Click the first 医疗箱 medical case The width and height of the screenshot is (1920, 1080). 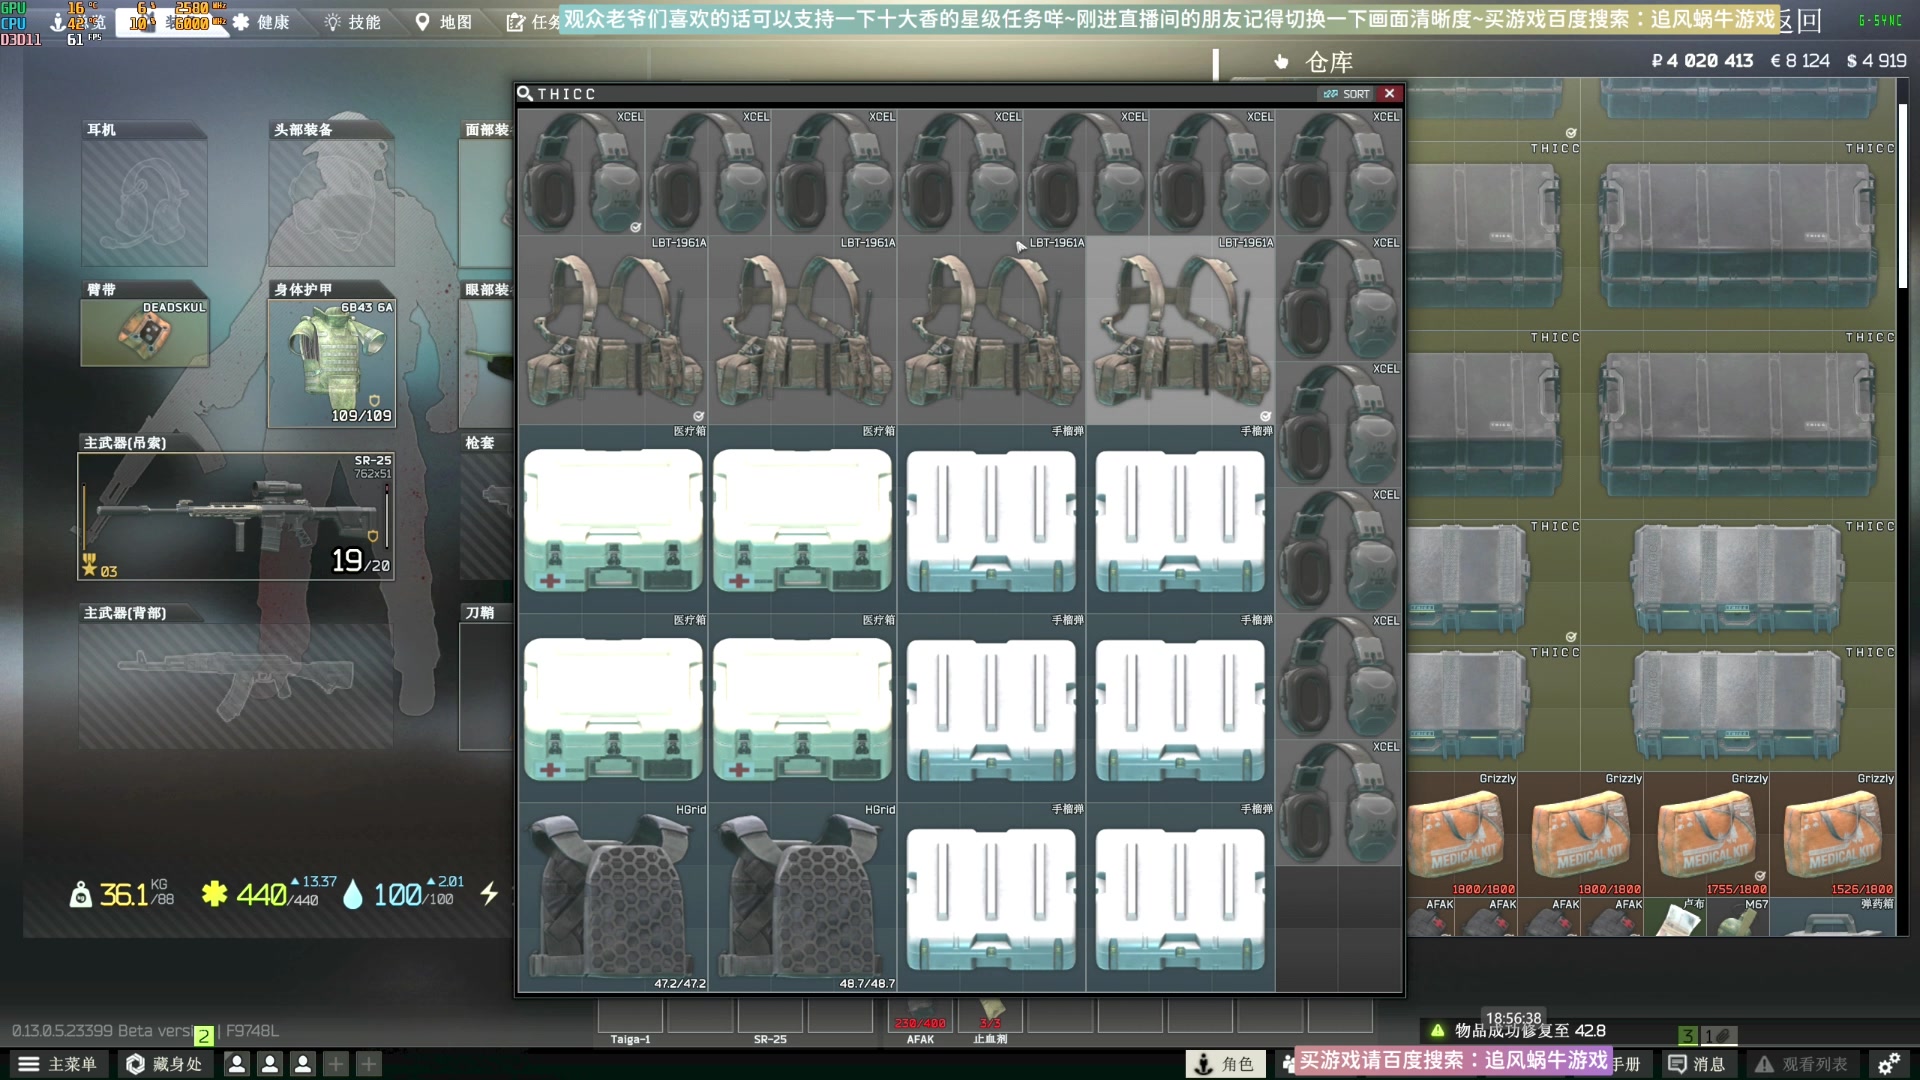tap(613, 520)
